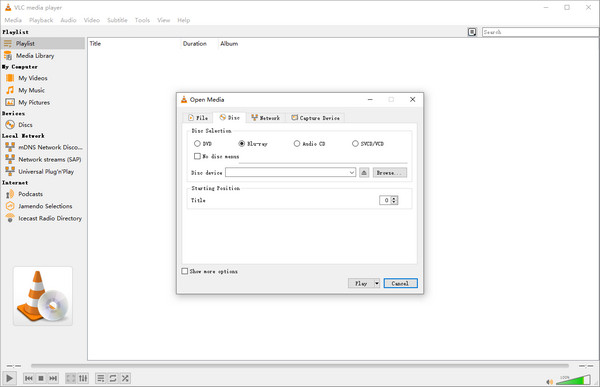This screenshot has height=387, width=600.
Task: Open the View menu
Action: pos(163,20)
